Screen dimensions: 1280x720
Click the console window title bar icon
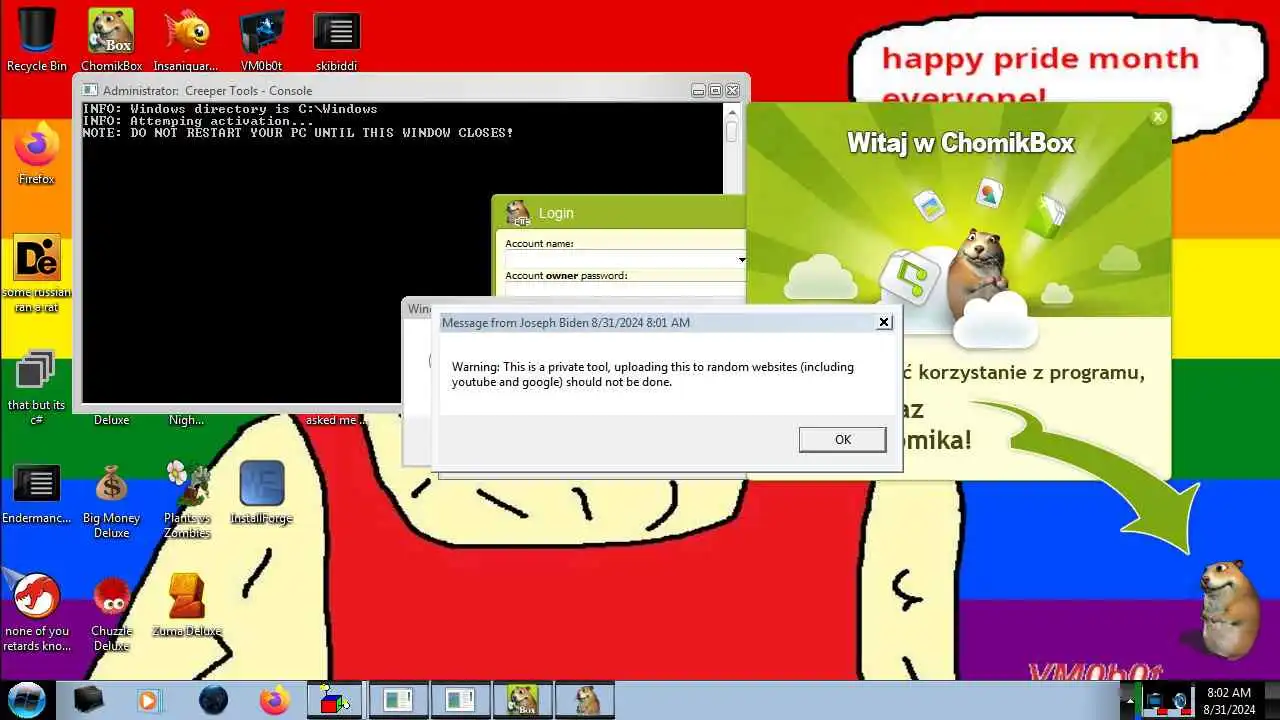(90, 90)
